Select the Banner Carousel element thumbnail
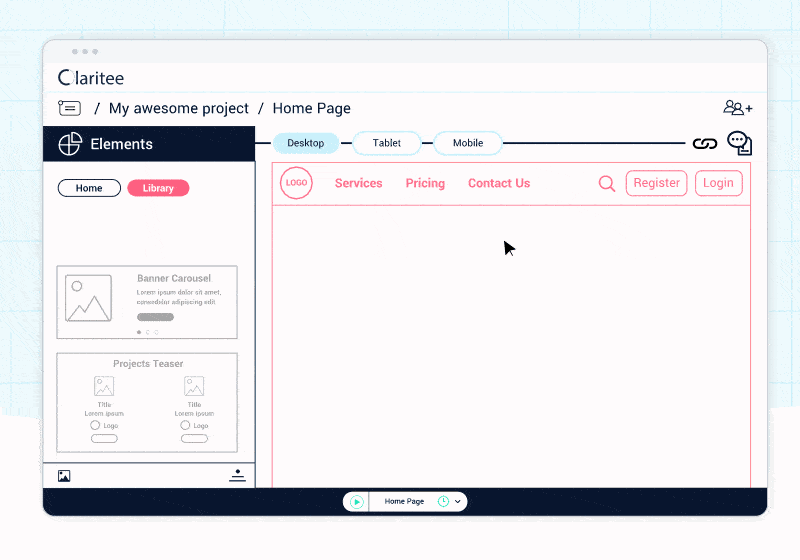This screenshot has height=560, width=800. [x=147, y=302]
